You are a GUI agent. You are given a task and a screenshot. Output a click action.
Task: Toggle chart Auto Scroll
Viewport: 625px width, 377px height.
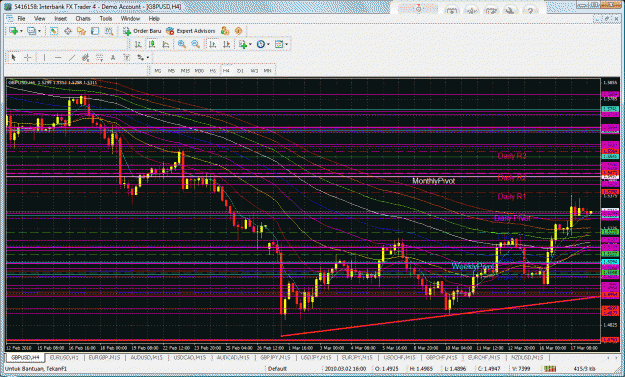(x=212, y=44)
